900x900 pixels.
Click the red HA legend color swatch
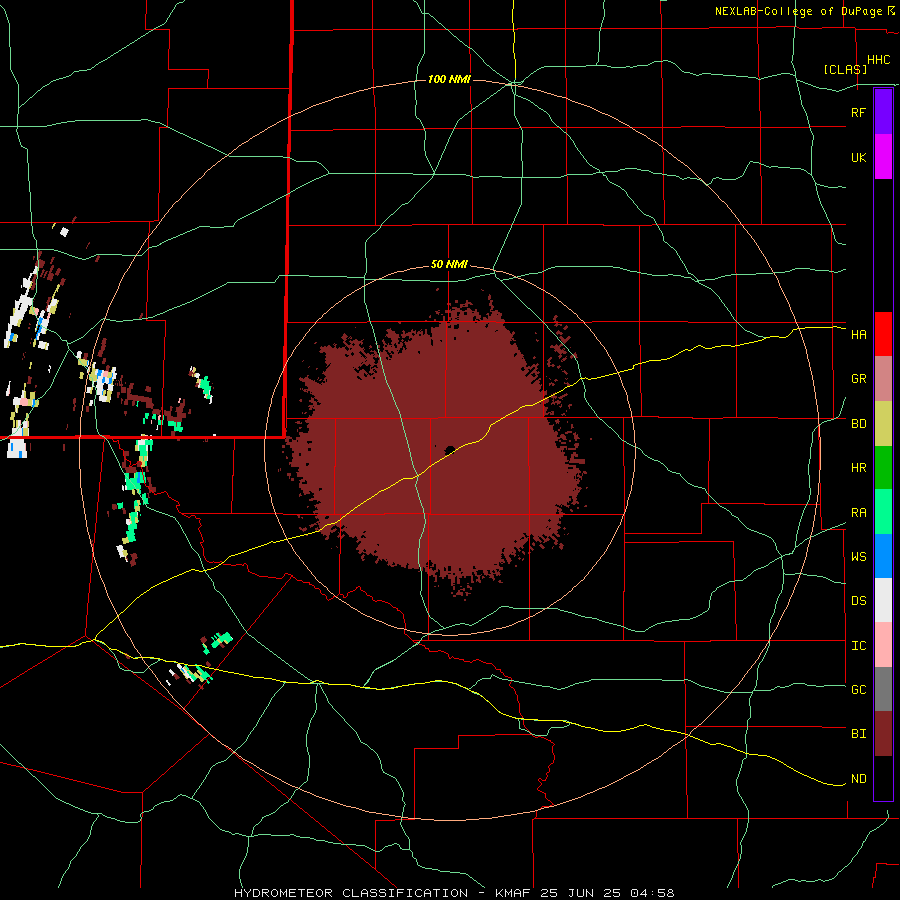(x=883, y=334)
